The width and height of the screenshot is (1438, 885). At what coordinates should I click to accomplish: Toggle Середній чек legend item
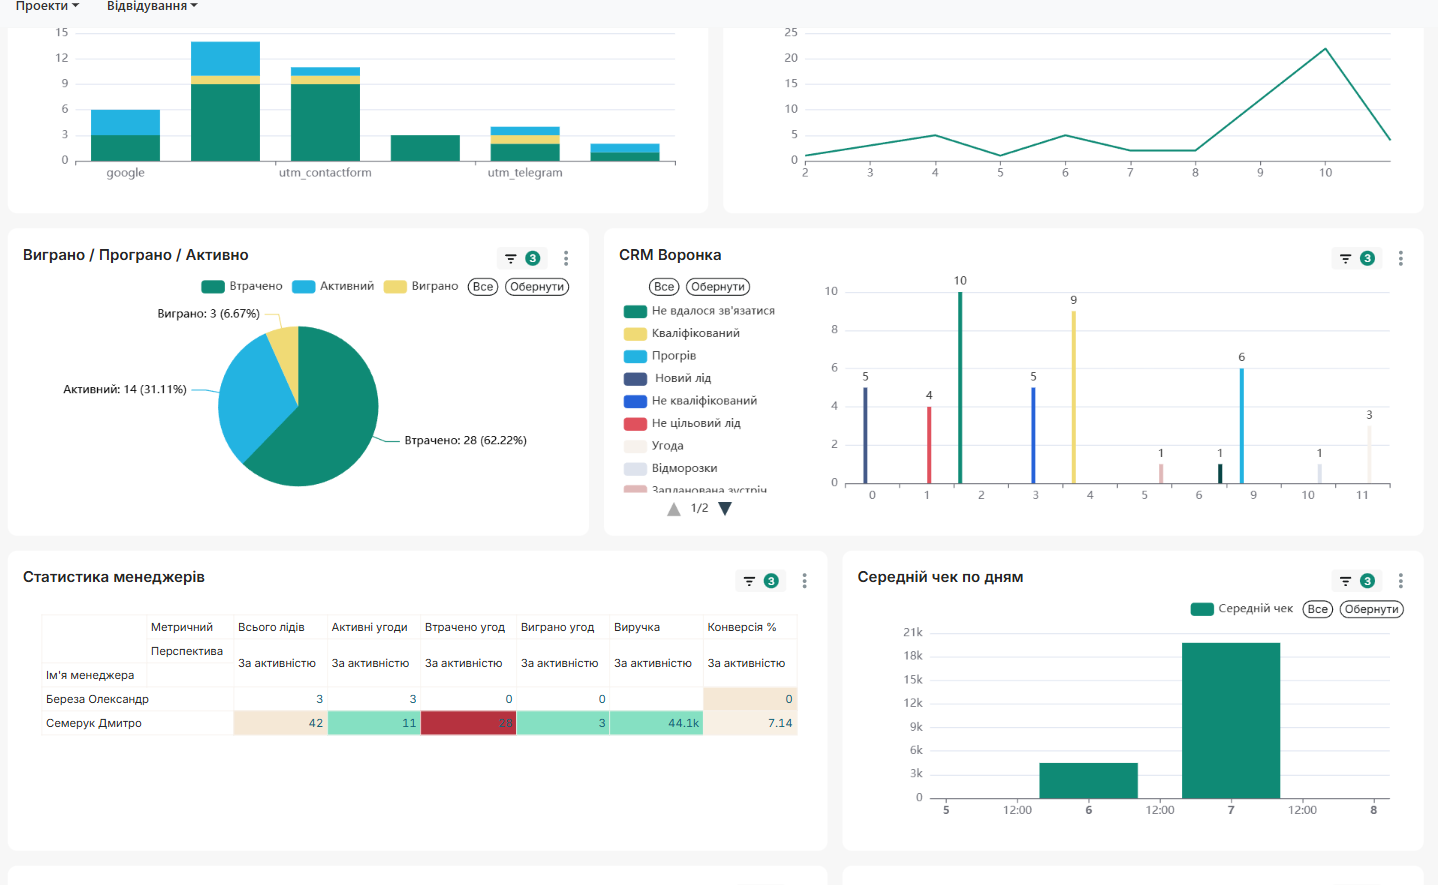point(1242,609)
